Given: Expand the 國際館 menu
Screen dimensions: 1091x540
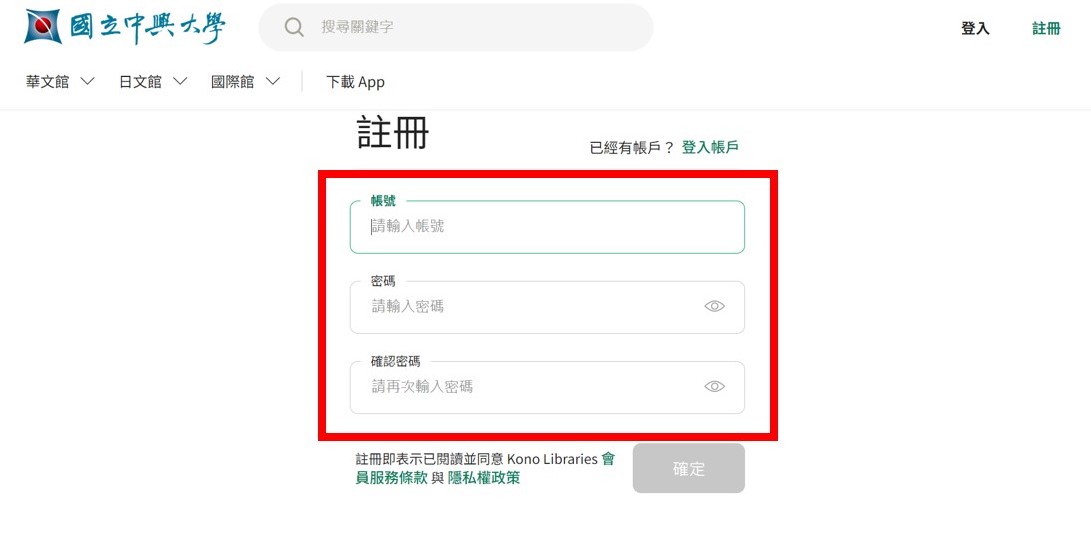Looking at the screenshot, I should tap(245, 82).
